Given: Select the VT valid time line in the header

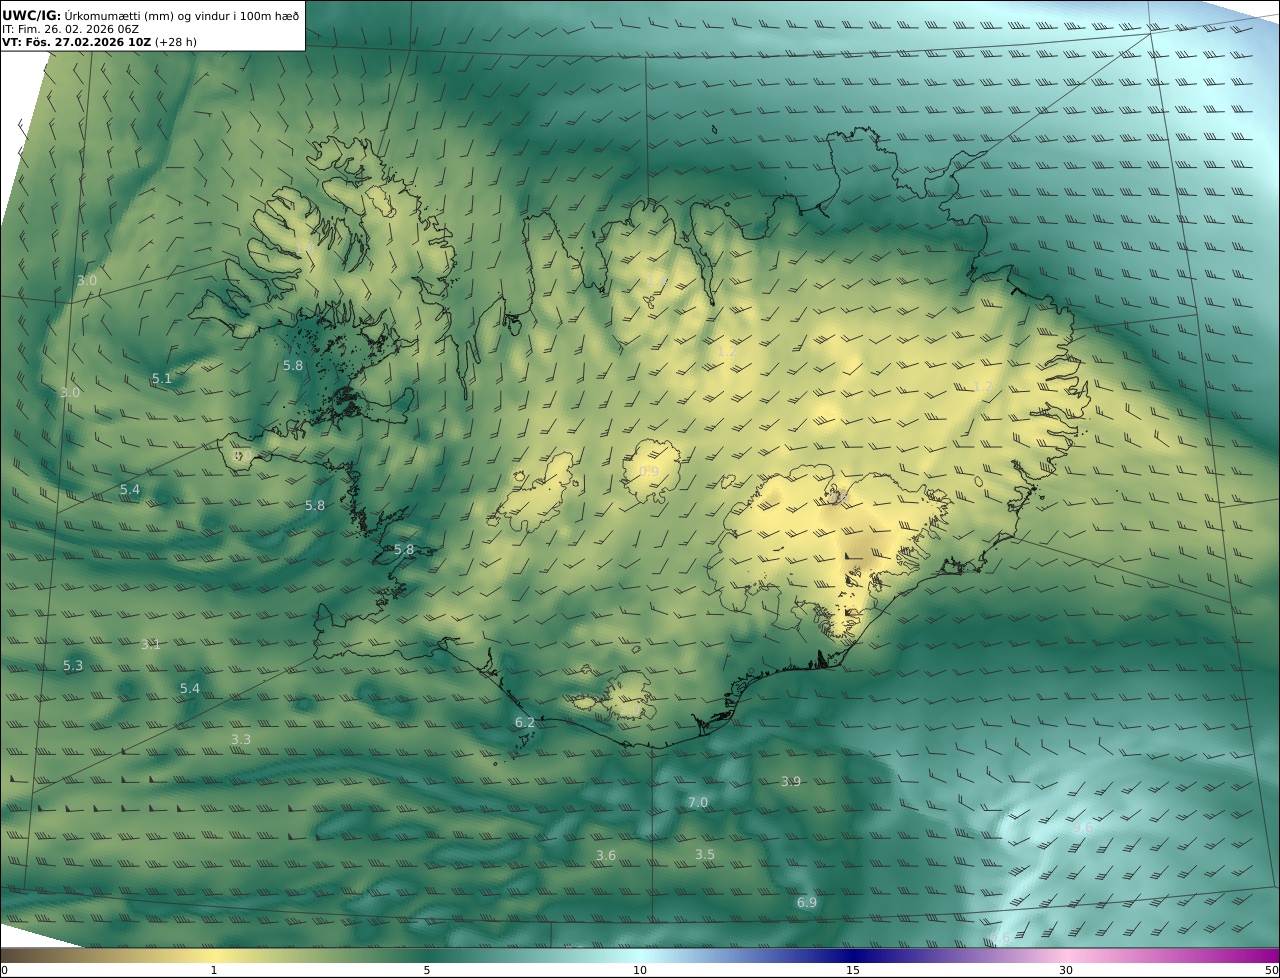Looking at the screenshot, I should coord(98,42).
